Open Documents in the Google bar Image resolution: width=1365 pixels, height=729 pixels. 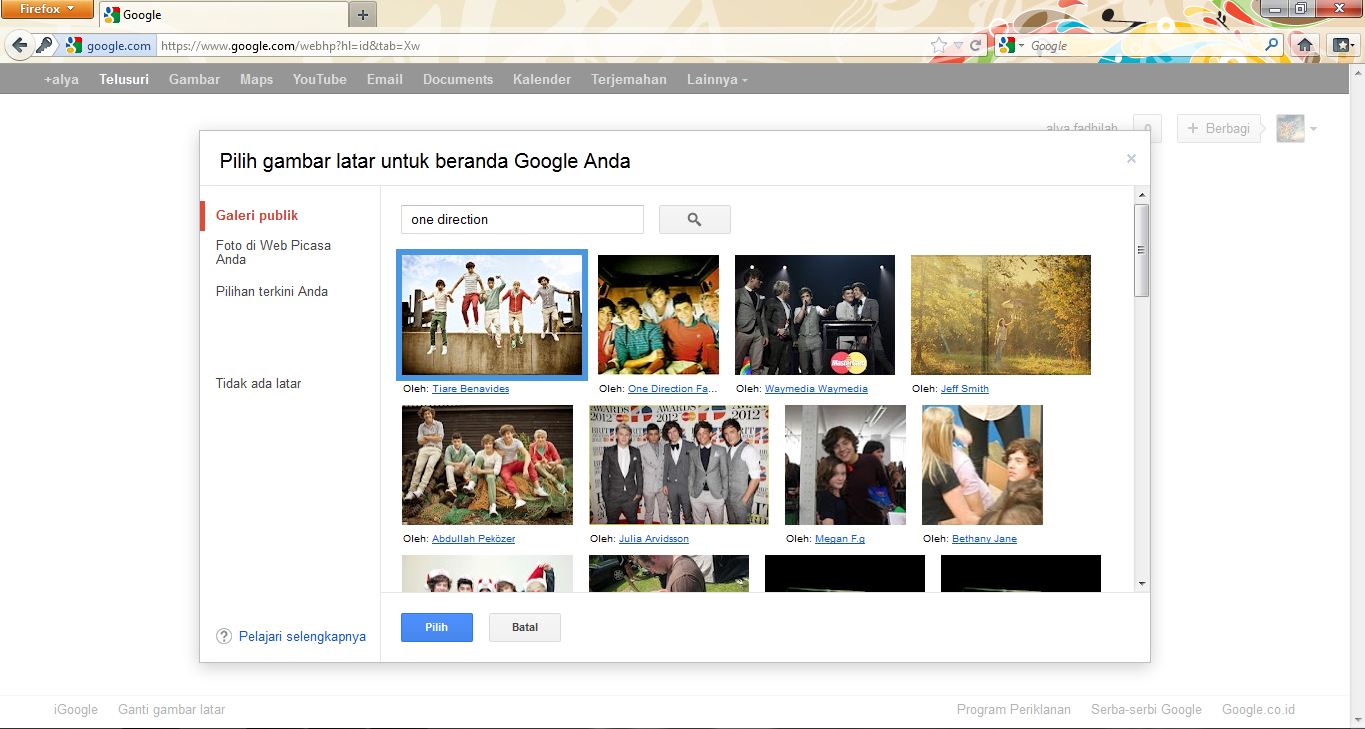point(458,79)
